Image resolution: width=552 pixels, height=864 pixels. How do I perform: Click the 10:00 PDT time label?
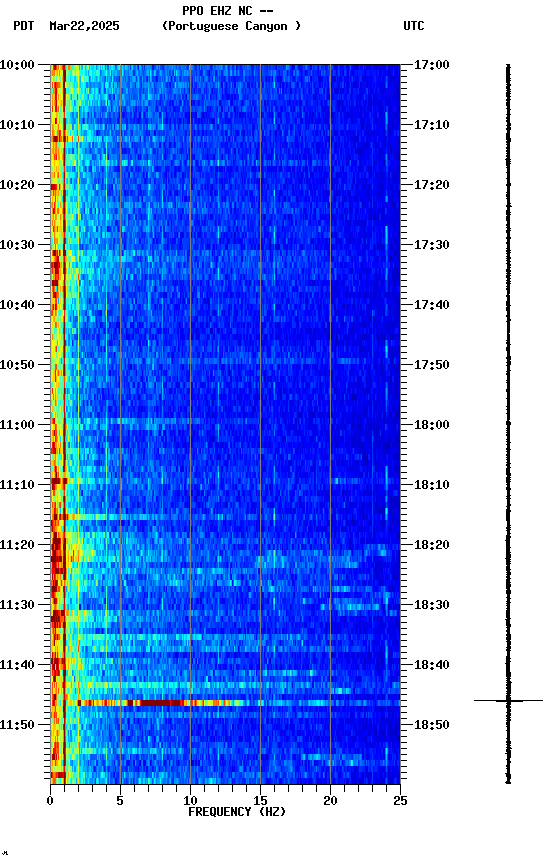tap(17, 65)
